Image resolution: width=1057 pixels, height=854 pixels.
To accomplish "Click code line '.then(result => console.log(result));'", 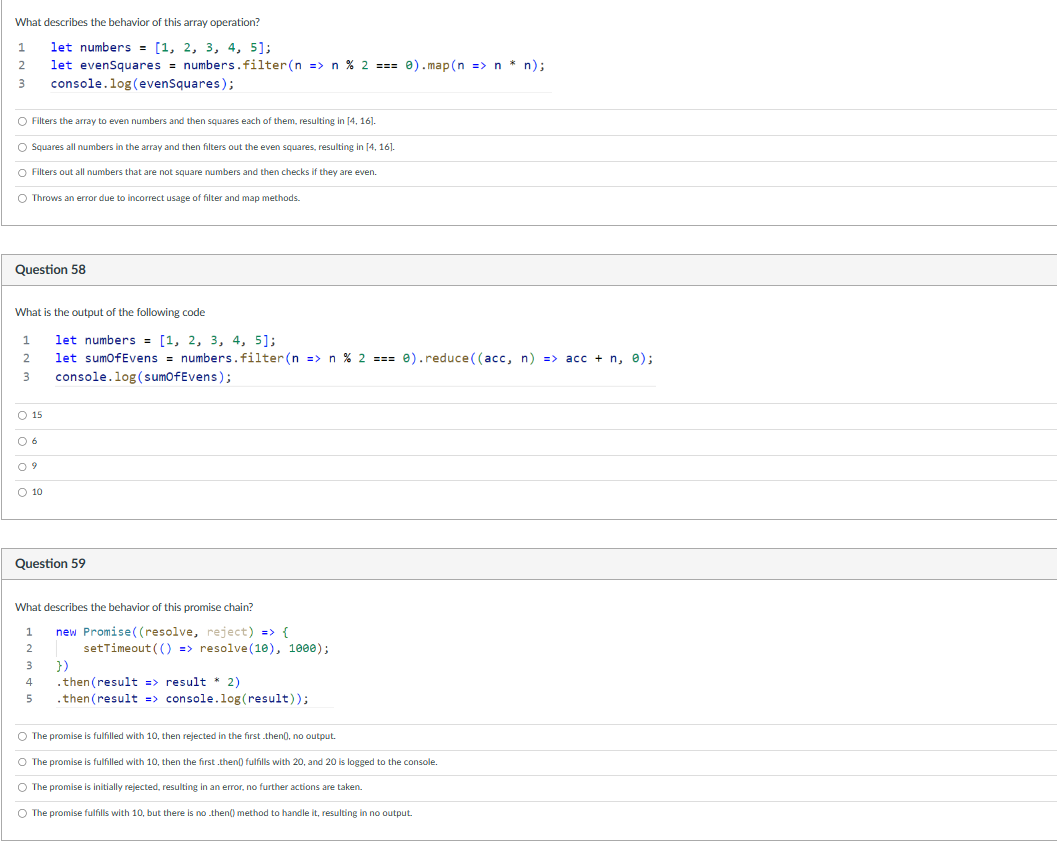I will 182,699.
